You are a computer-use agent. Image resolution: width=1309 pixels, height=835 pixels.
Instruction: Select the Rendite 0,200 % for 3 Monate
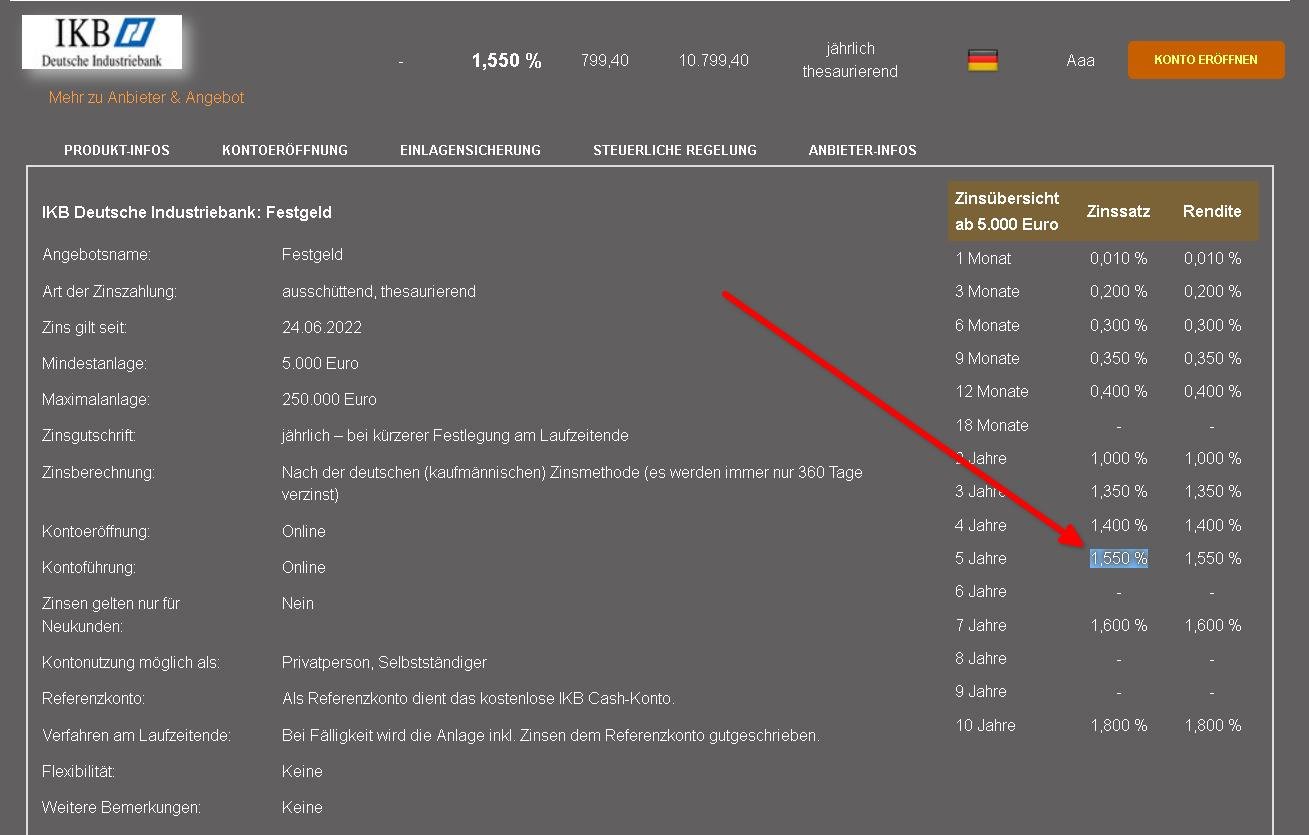[1212, 292]
